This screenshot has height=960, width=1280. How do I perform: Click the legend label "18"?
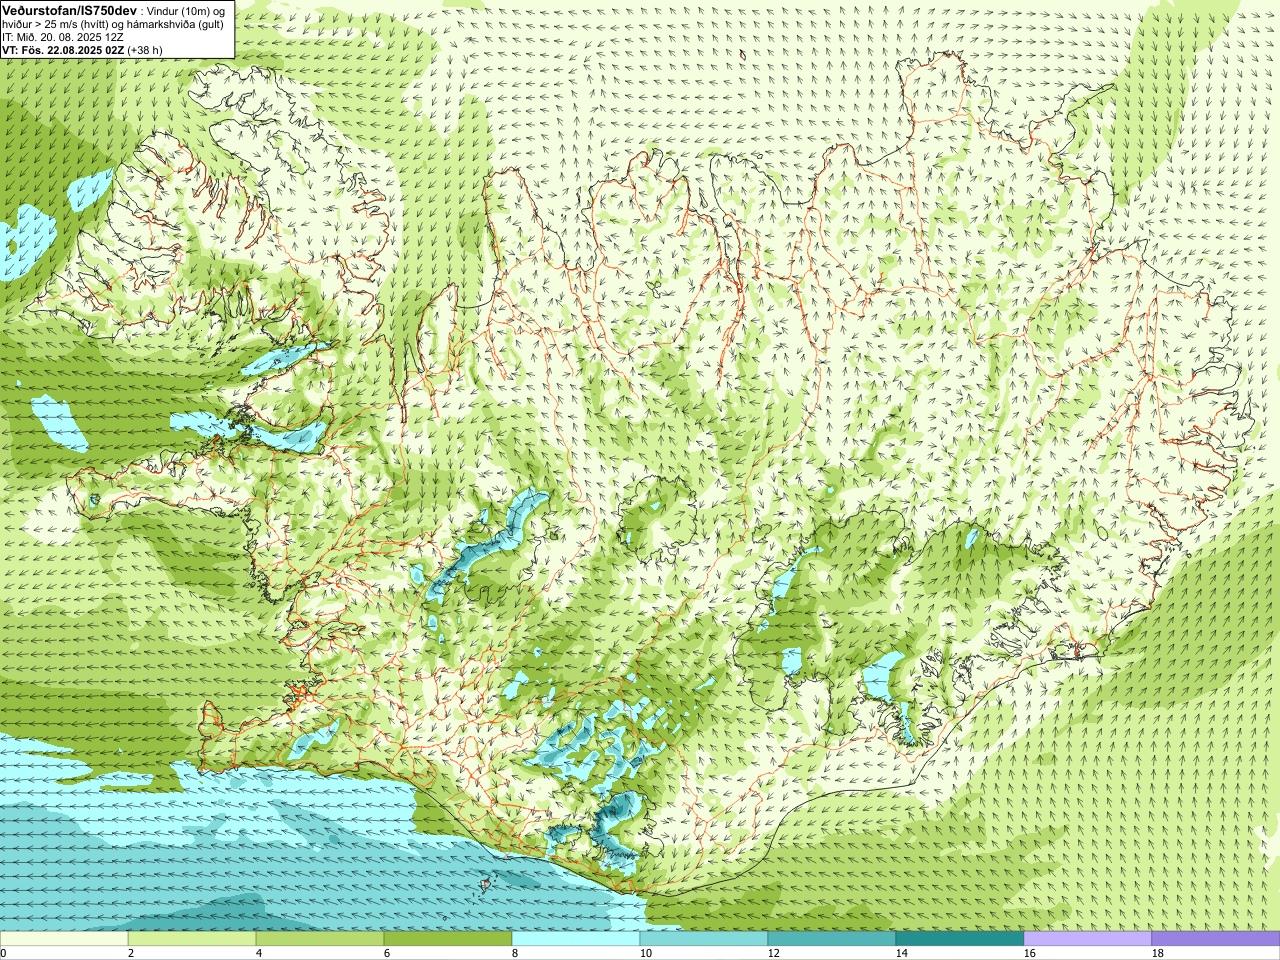tap(1158, 953)
